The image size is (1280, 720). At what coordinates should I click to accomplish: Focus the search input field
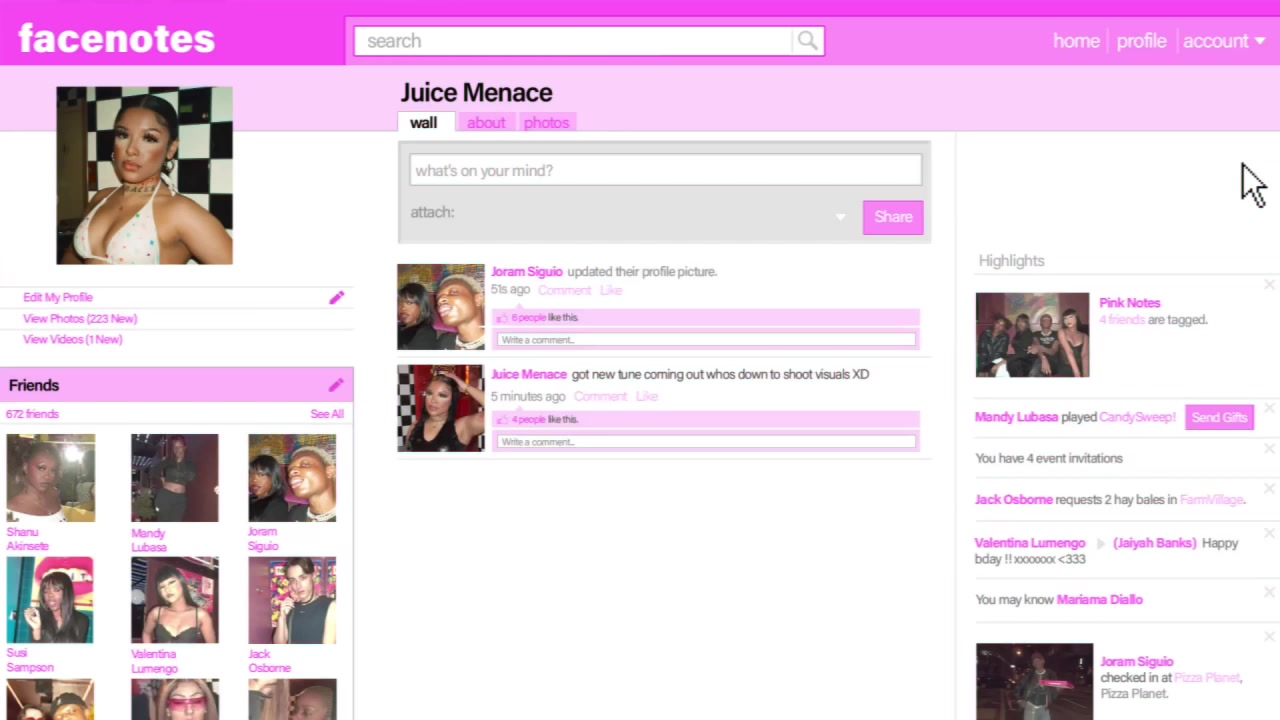574,41
